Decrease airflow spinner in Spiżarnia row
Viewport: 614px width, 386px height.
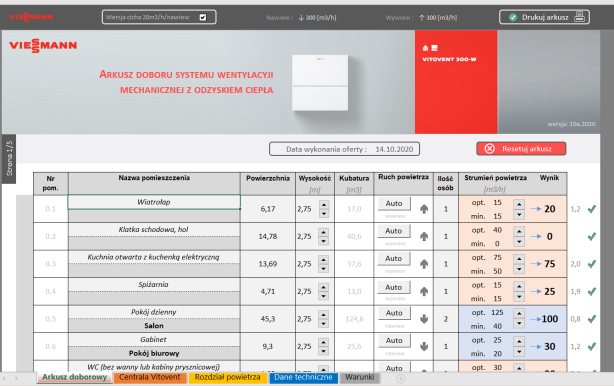click(519, 296)
